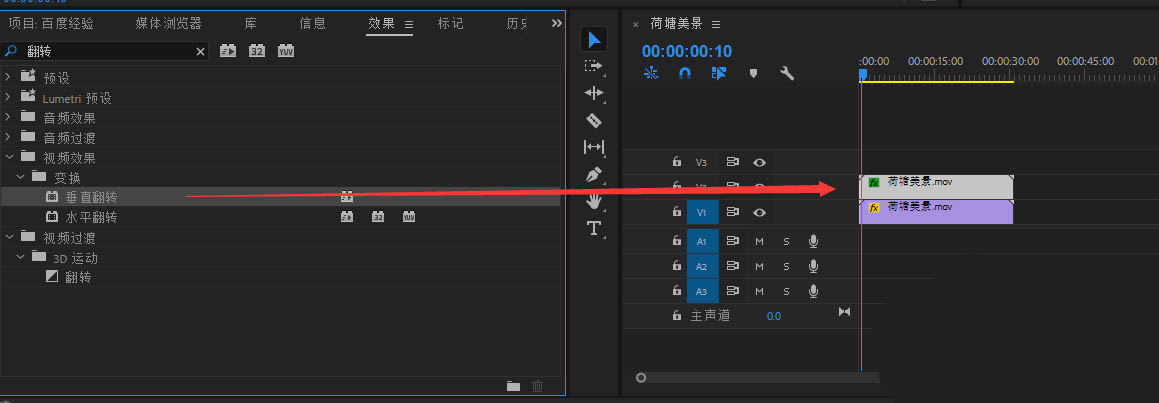Viewport: 1159px width, 403px height.
Task: Expand the 预设 presets folder
Action: 9,77
